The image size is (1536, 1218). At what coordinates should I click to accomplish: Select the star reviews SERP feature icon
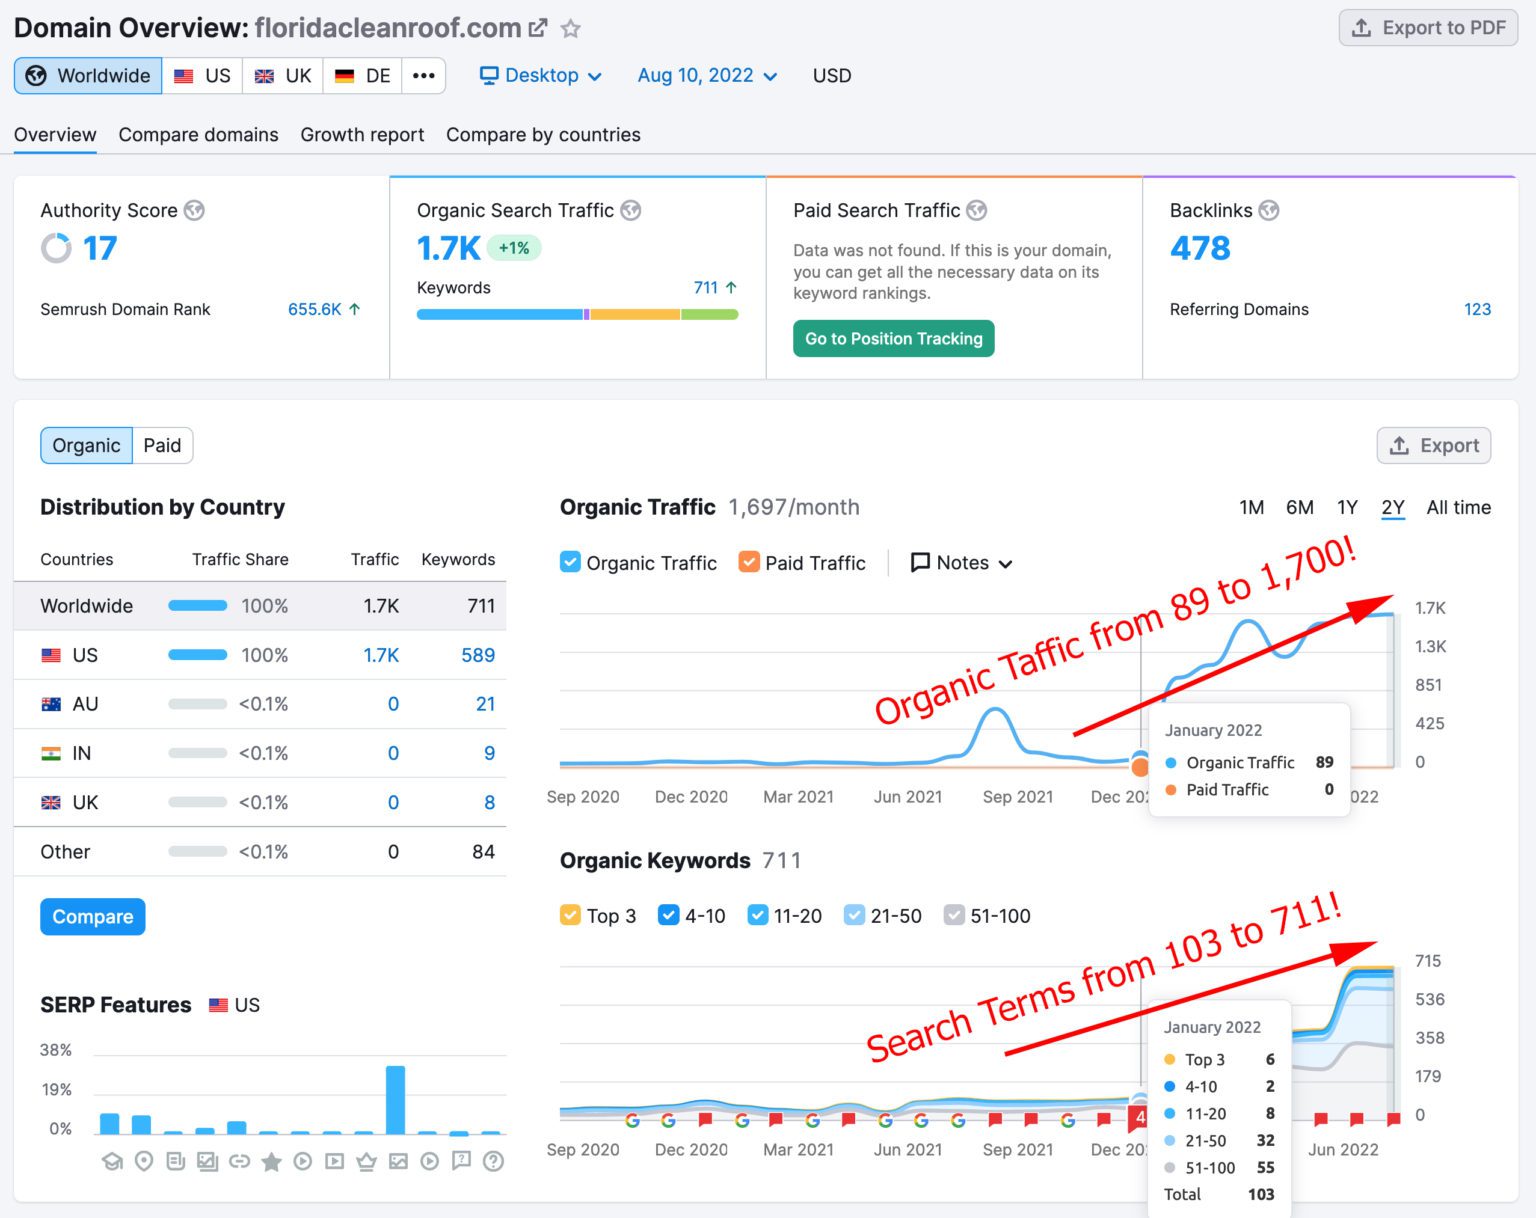pos(271,1161)
